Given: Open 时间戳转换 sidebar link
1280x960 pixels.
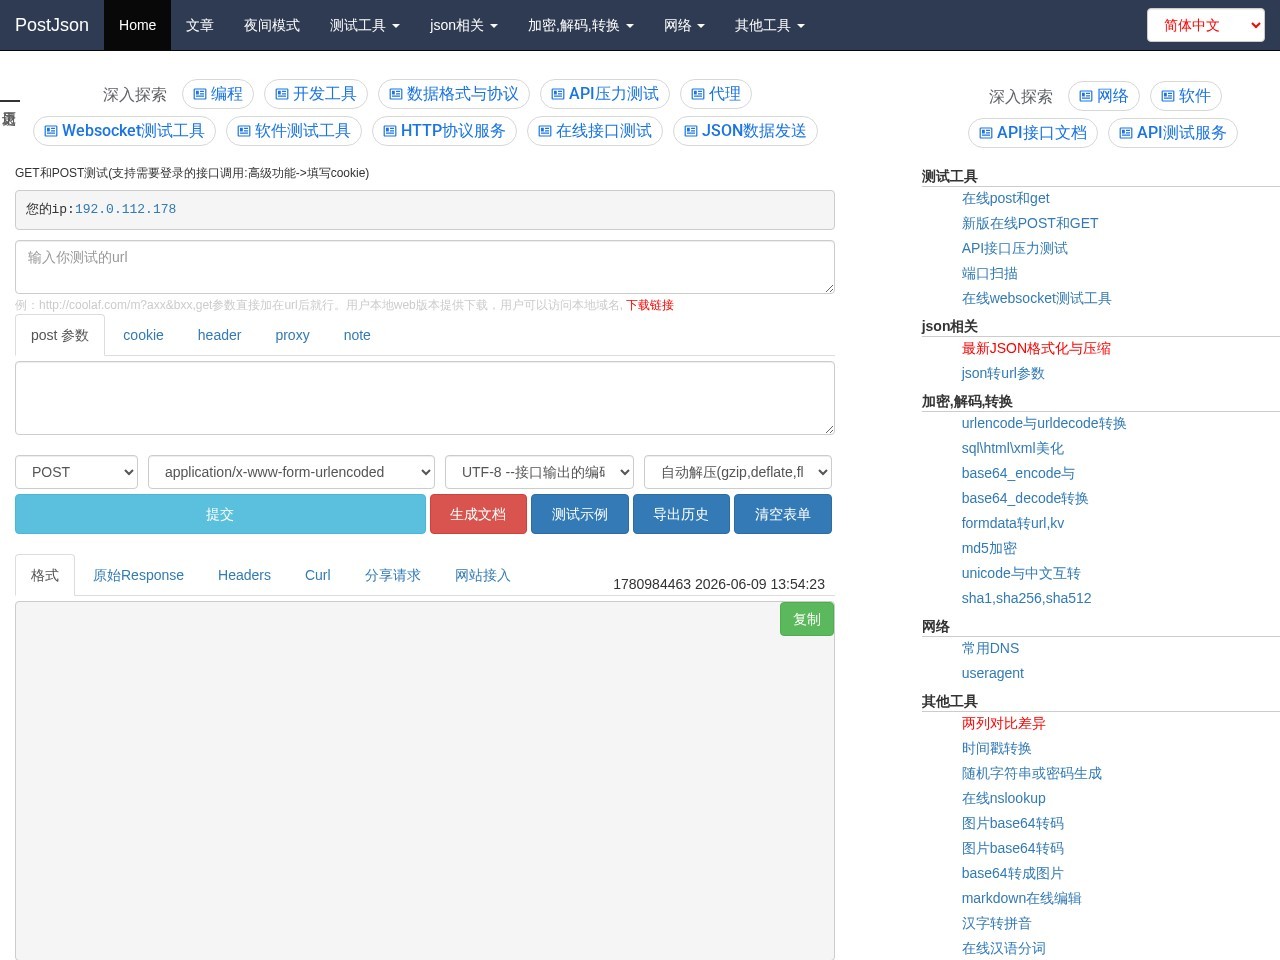Looking at the screenshot, I should pyautogui.click(x=996, y=748).
